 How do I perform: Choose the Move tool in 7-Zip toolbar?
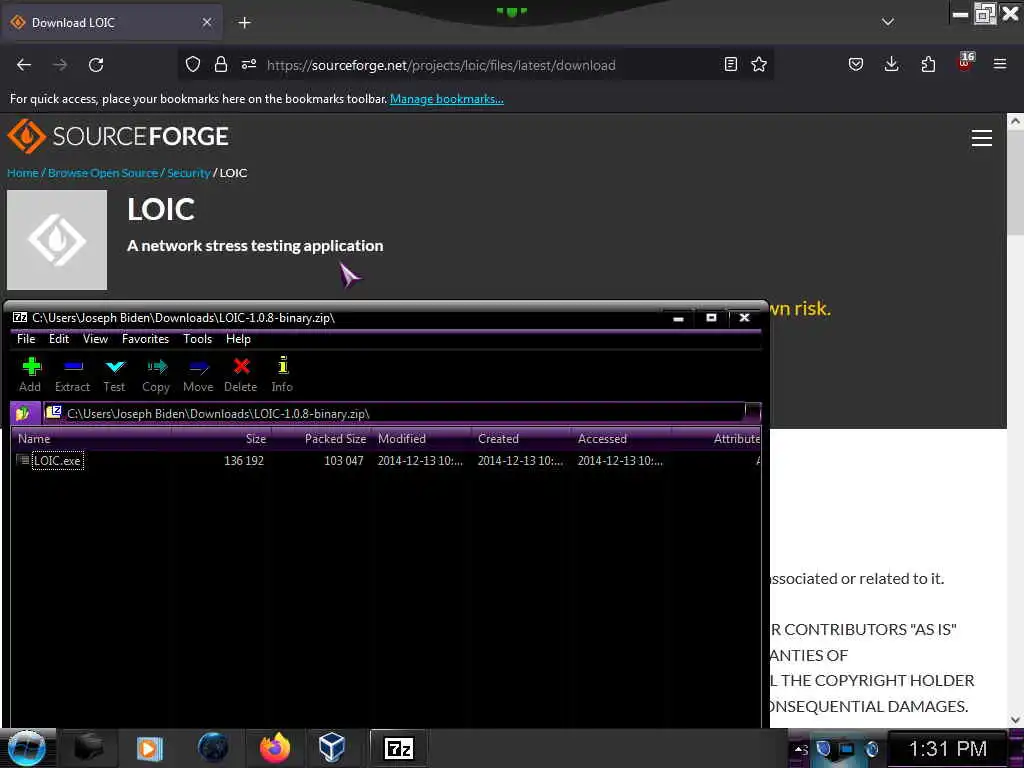[198, 375]
